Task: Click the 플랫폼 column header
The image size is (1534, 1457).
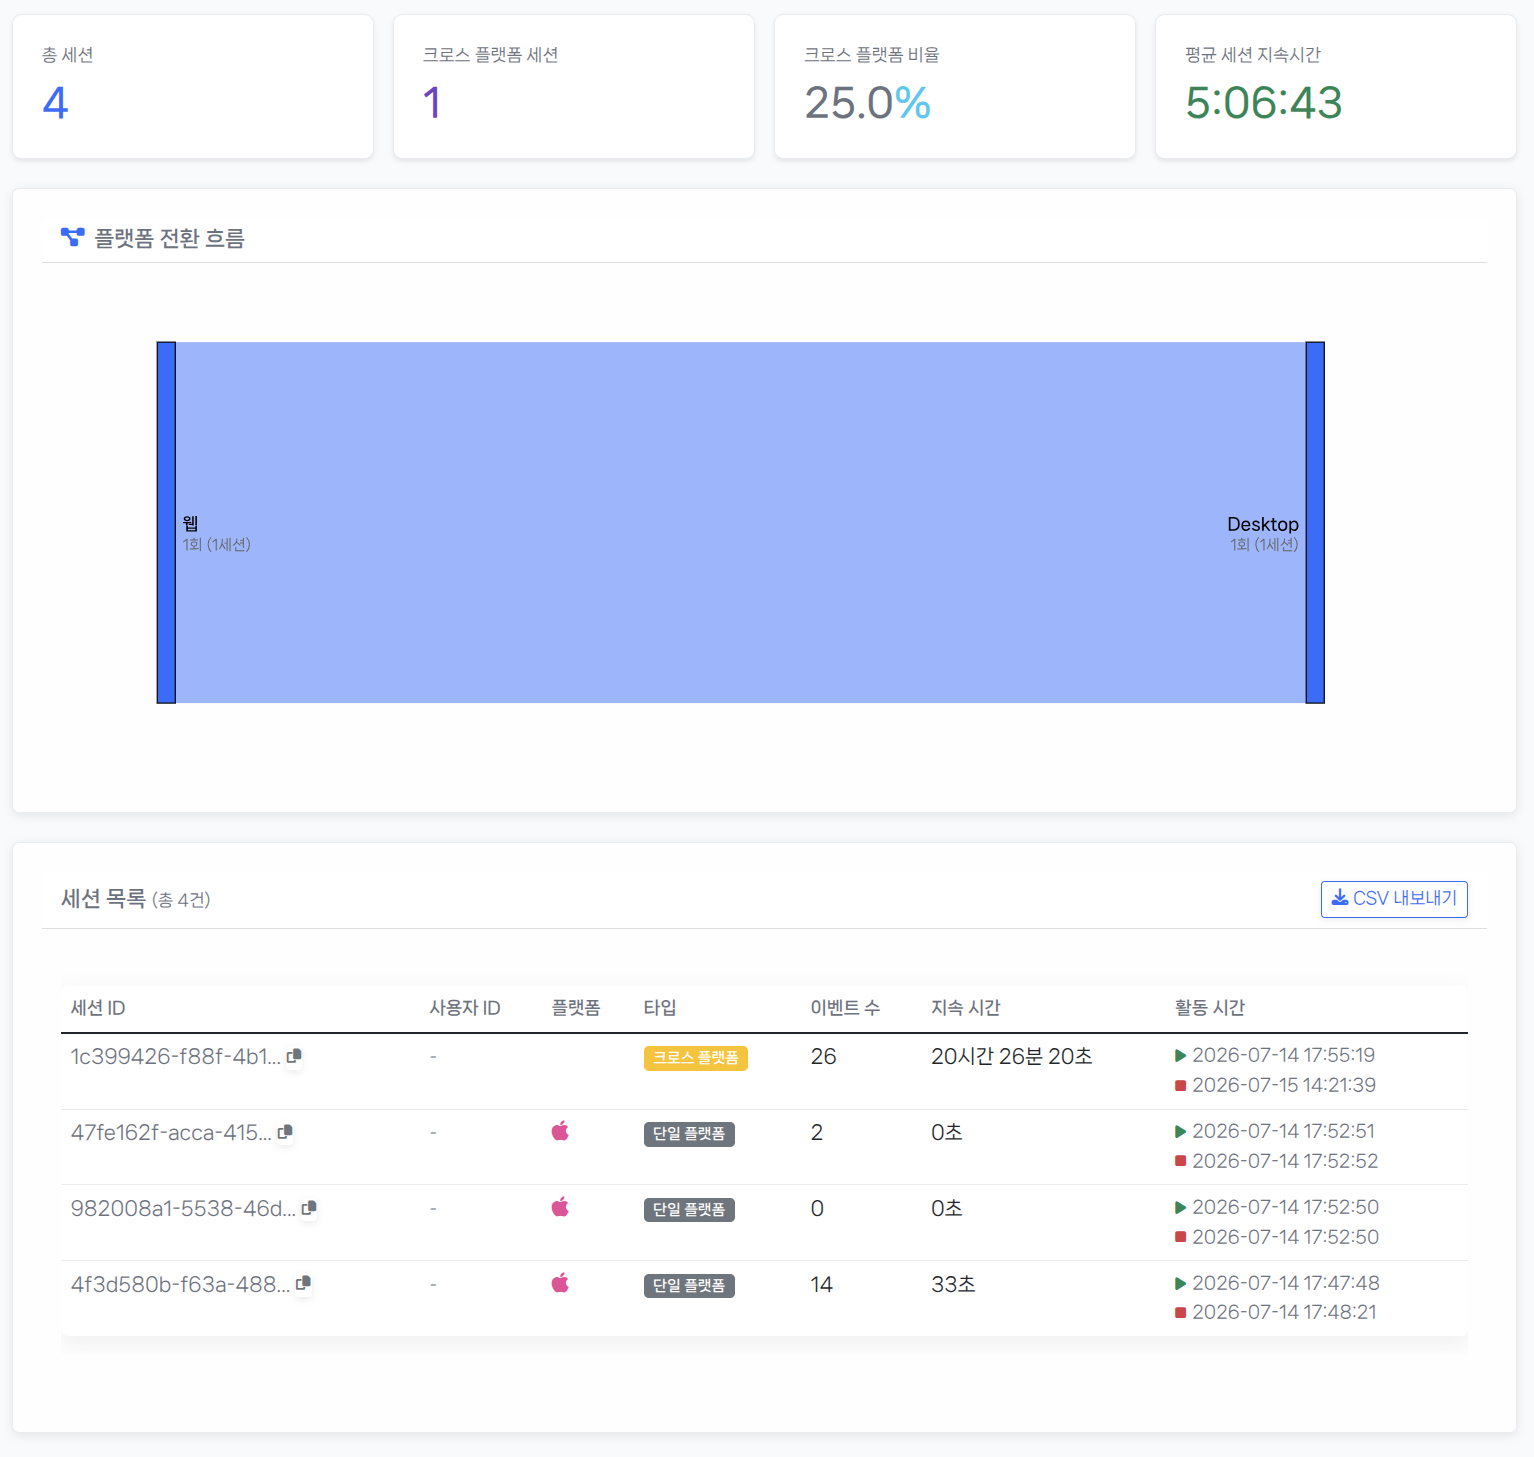Action: pos(576,1008)
